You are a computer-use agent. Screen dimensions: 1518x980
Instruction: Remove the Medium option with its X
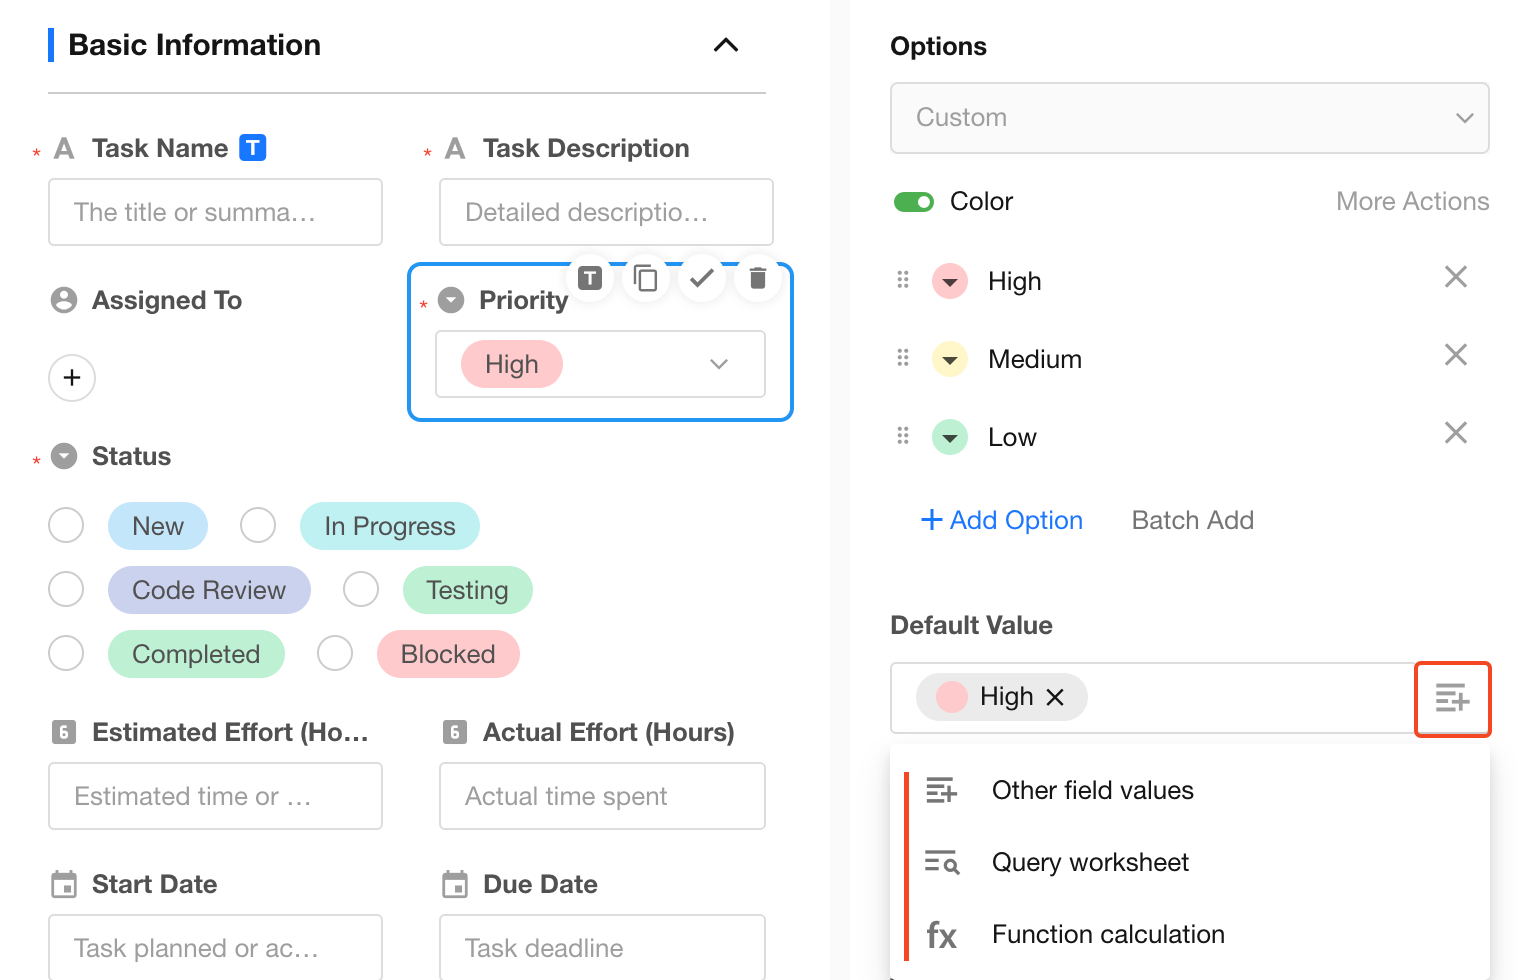pyautogui.click(x=1455, y=355)
